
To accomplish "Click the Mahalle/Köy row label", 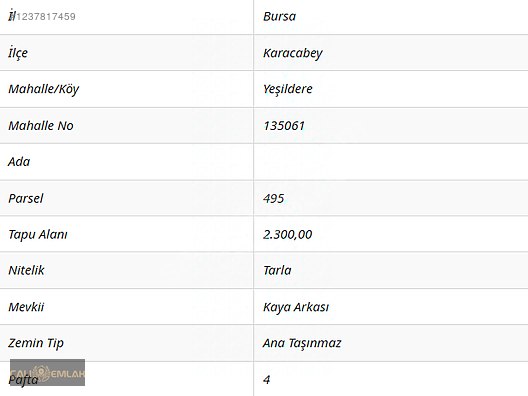I will [x=43, y=89].
